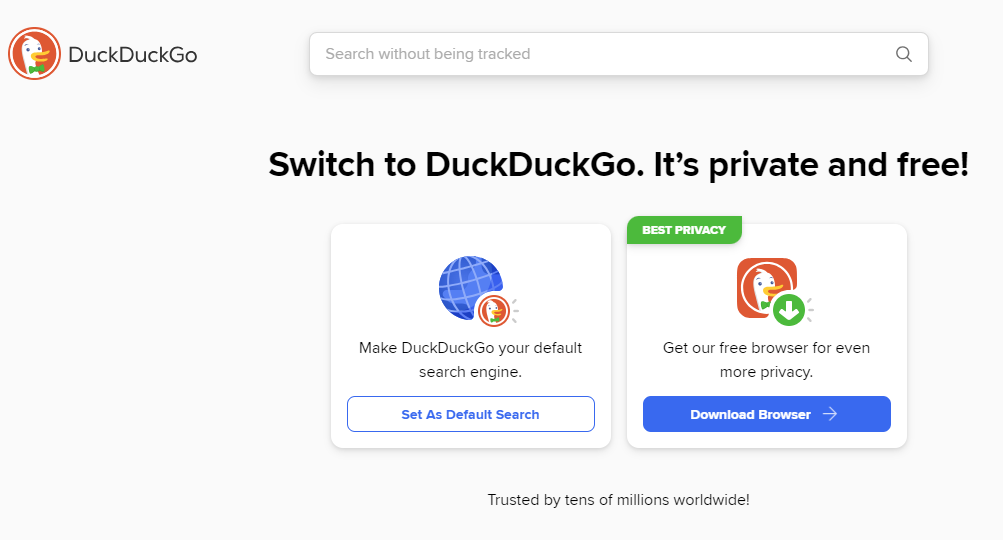Click the DuckDuckGo duck logo icon

coord(35,54)
